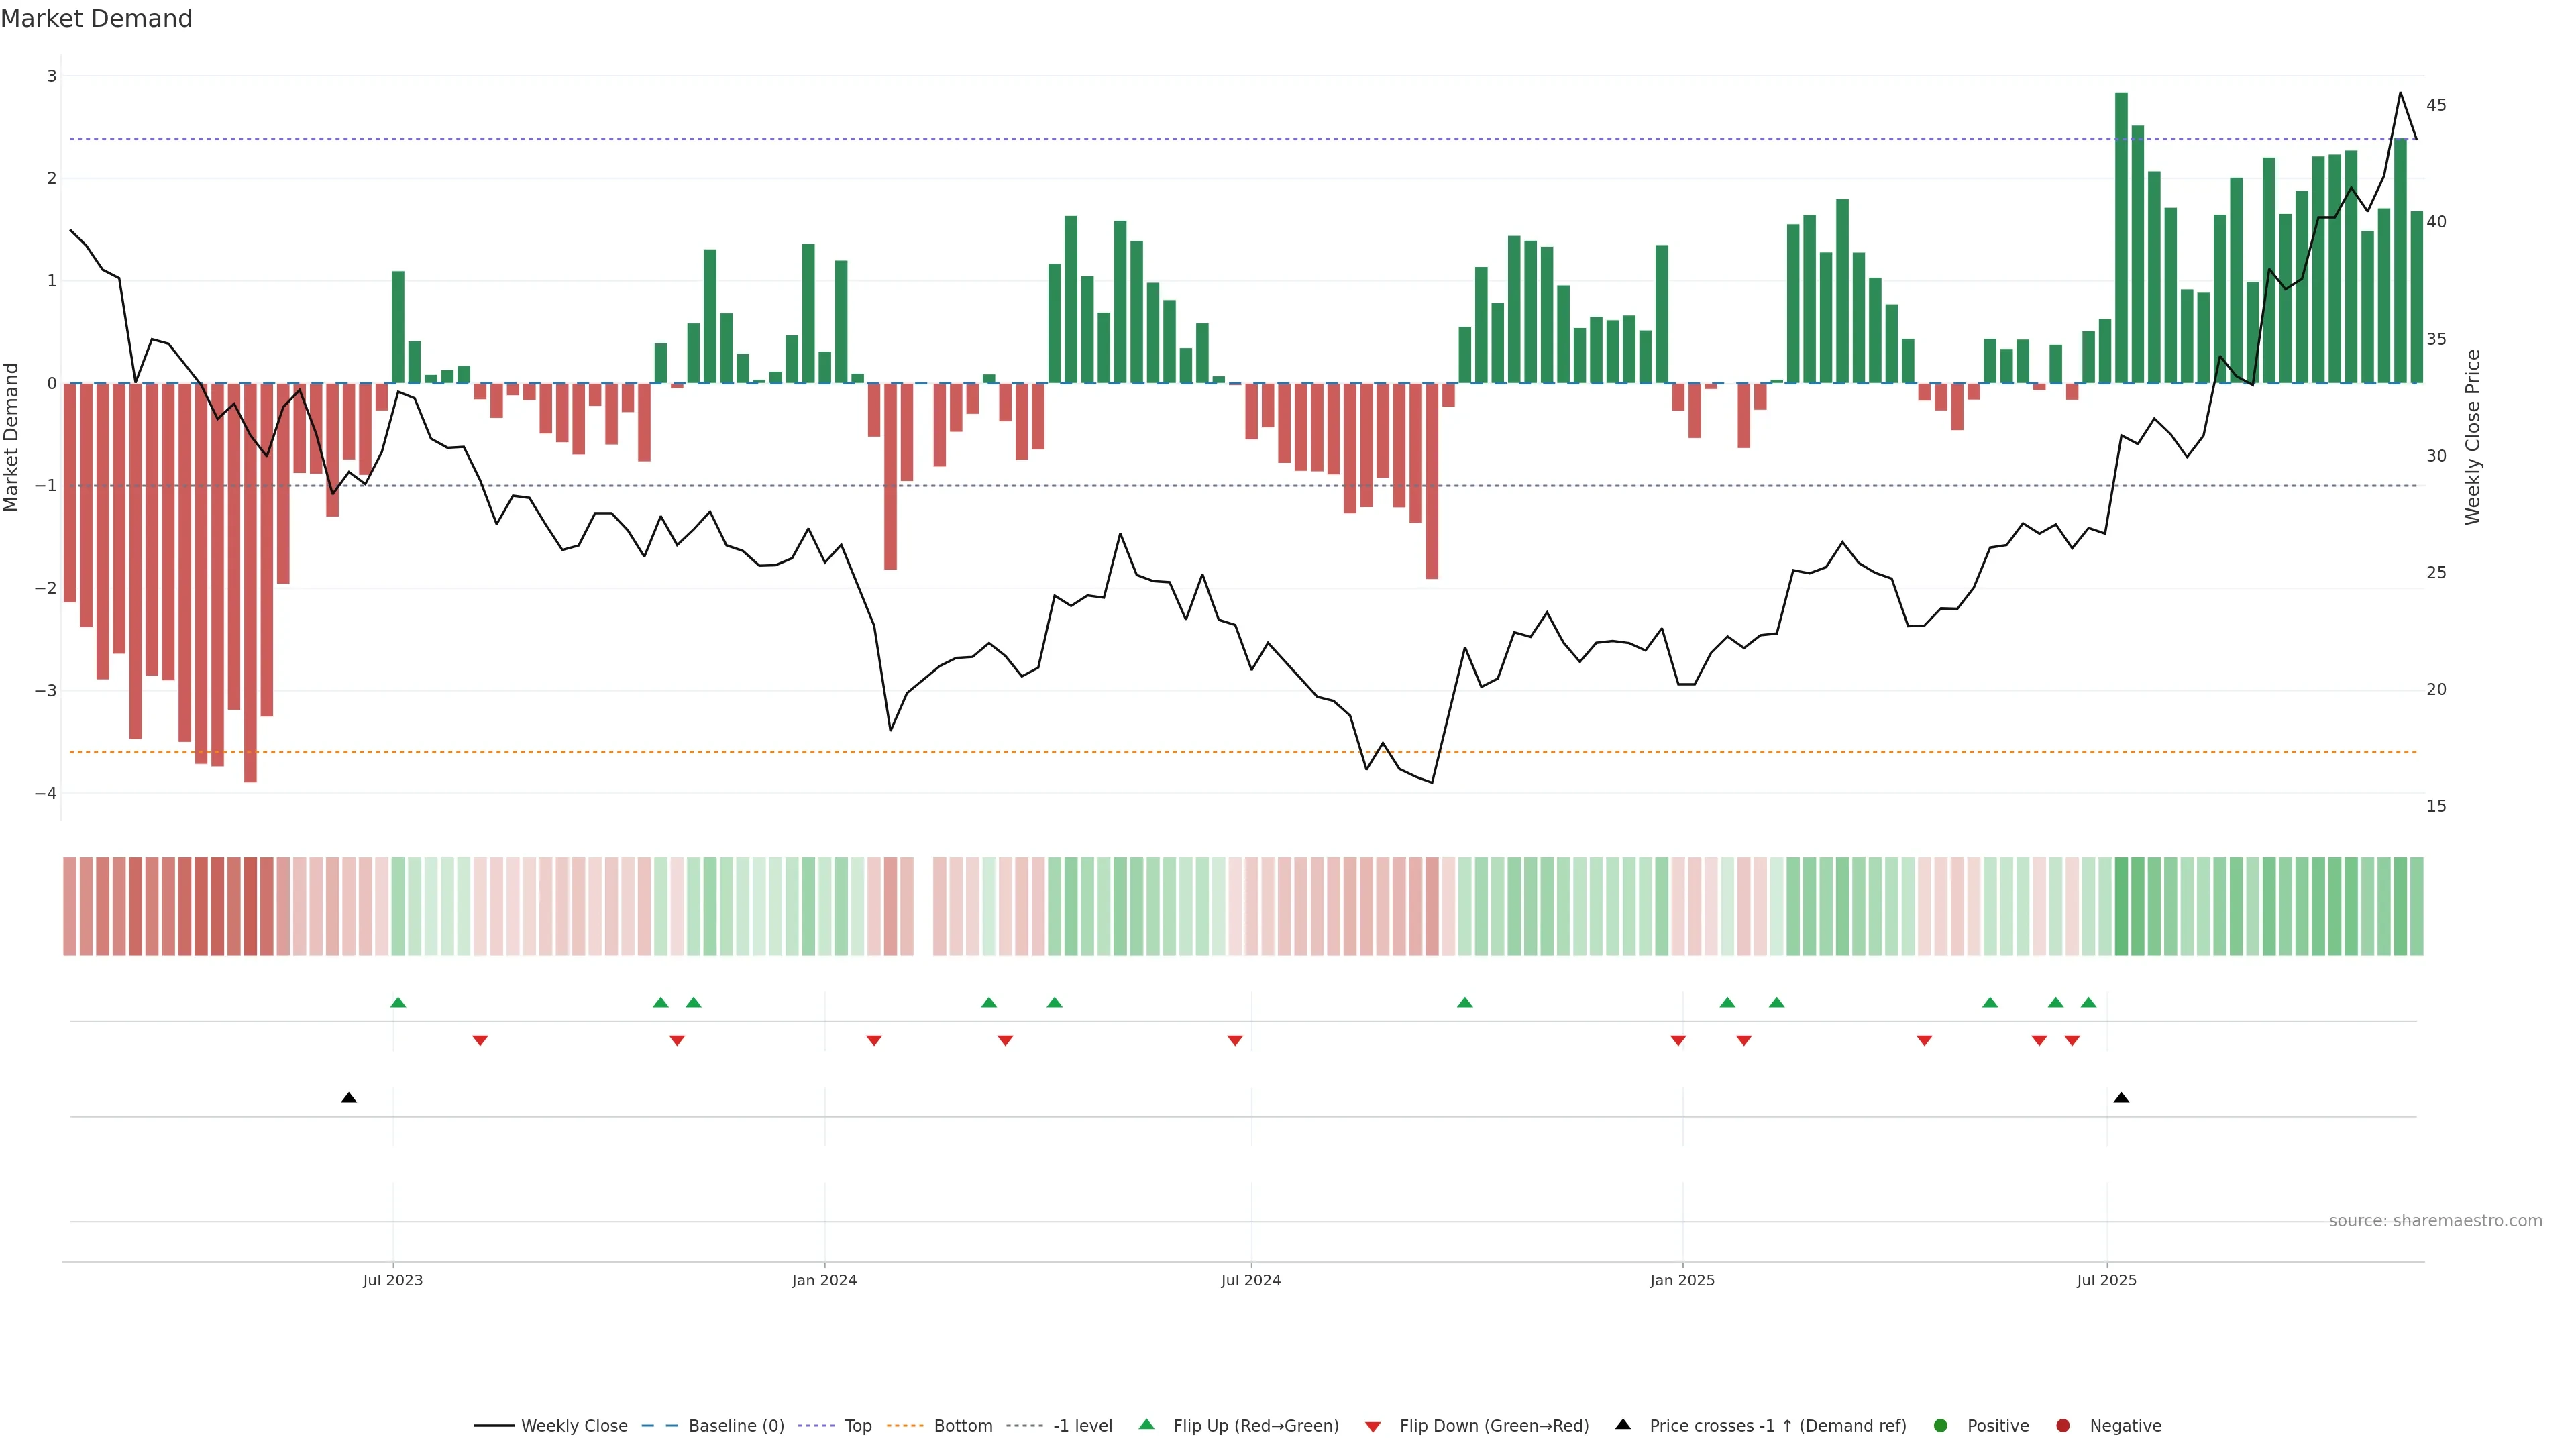This screenshot has width=2576, height=1449.
Task: Click the Weekly Close Price axis title
Action: click(x=2473, y=437)
